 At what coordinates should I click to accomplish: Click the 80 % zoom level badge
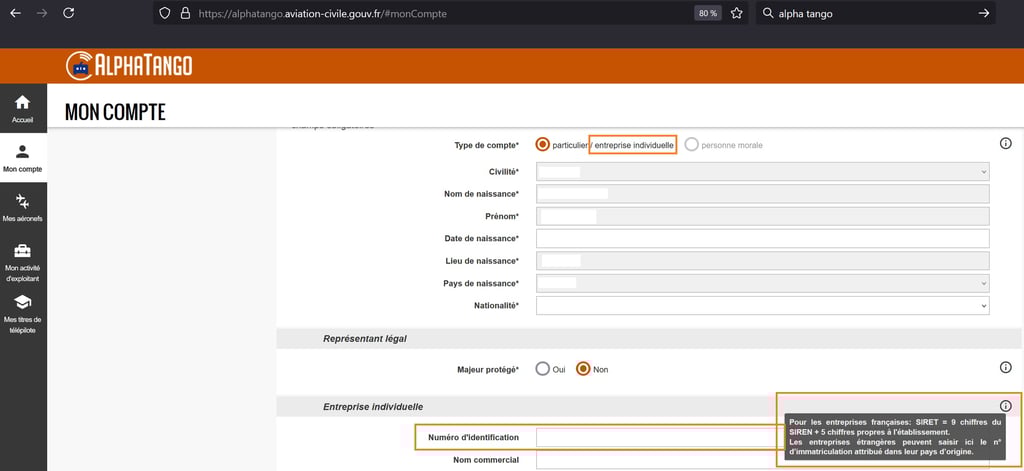[x=707, y=13]
